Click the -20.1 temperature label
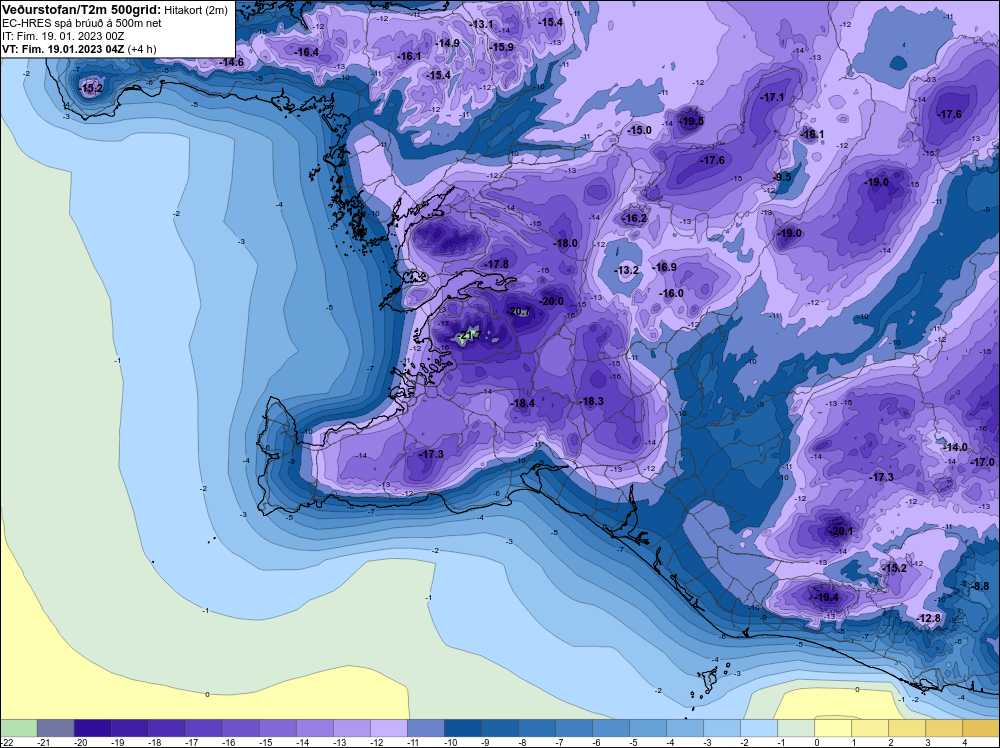The image size is (1000, 748). 841,531
